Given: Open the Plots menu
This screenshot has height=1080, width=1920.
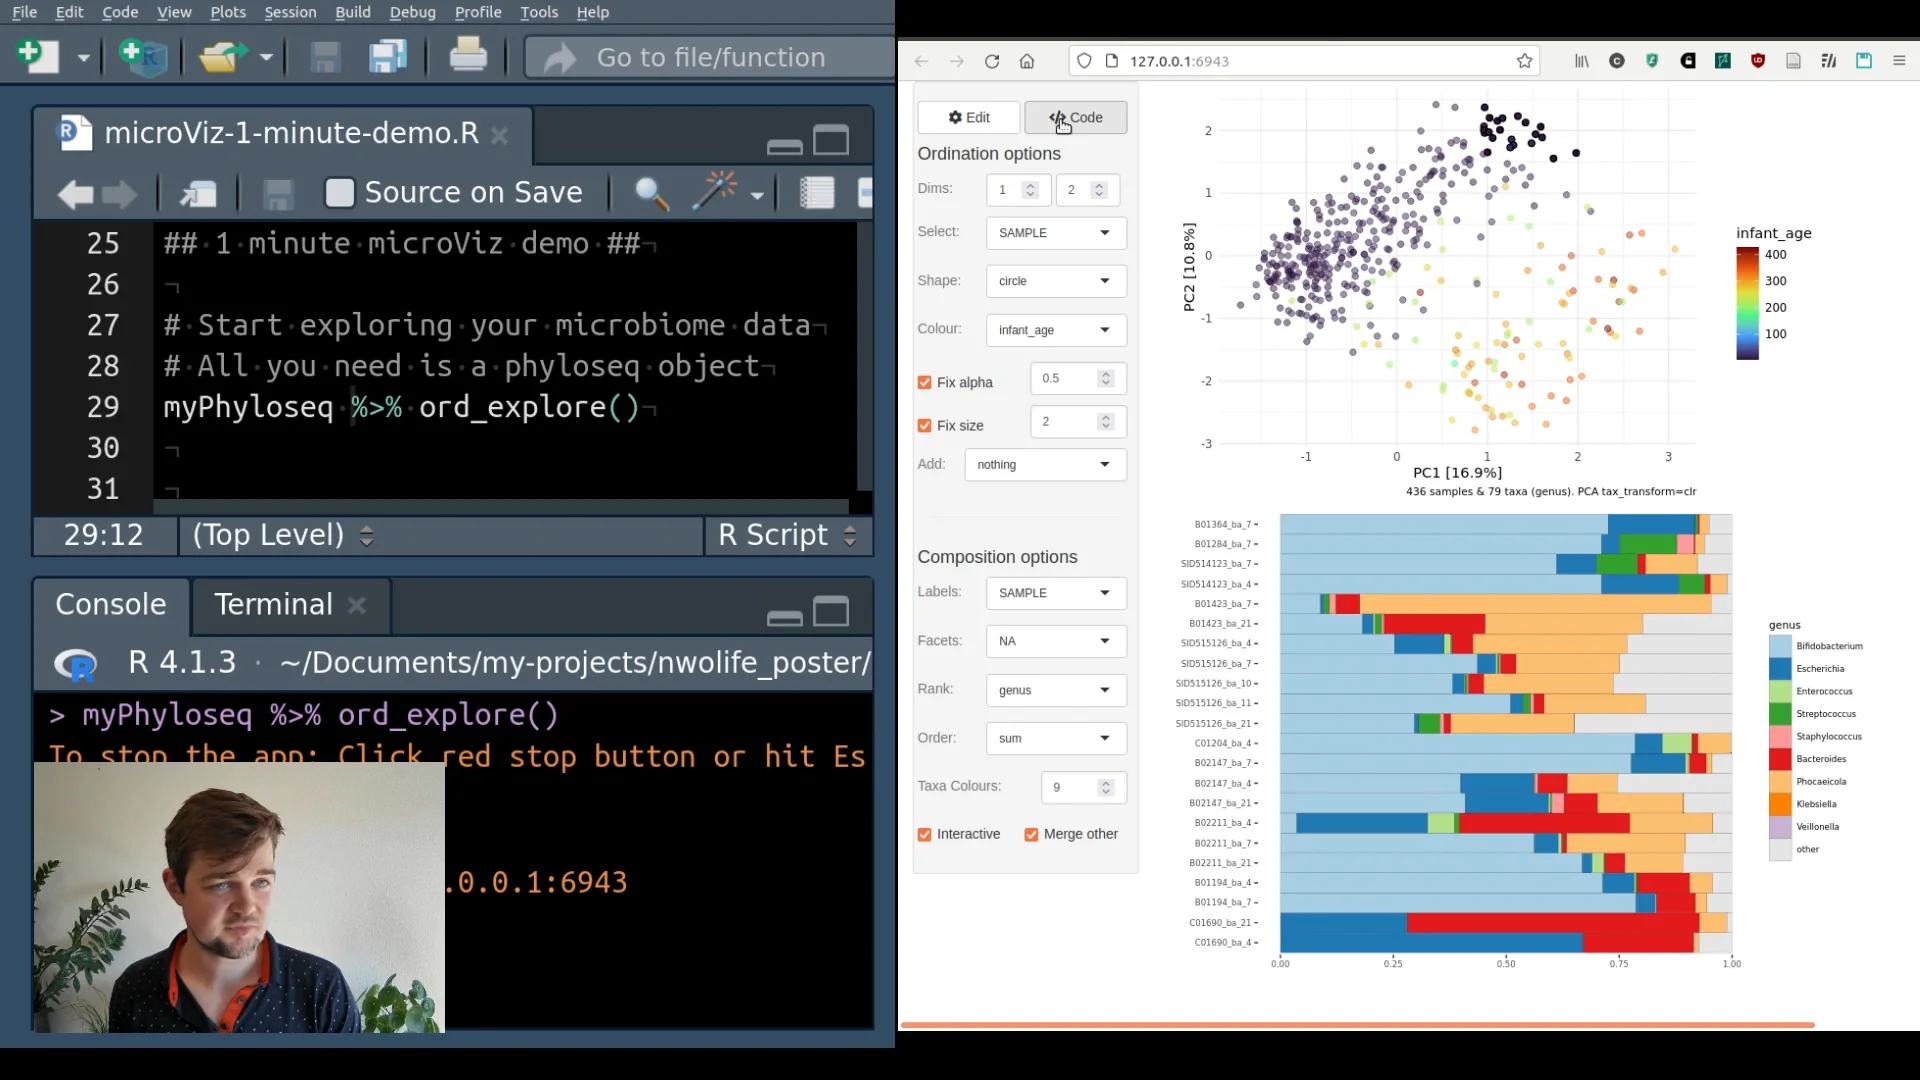Looking at the screenshot, I should [227, 12].
